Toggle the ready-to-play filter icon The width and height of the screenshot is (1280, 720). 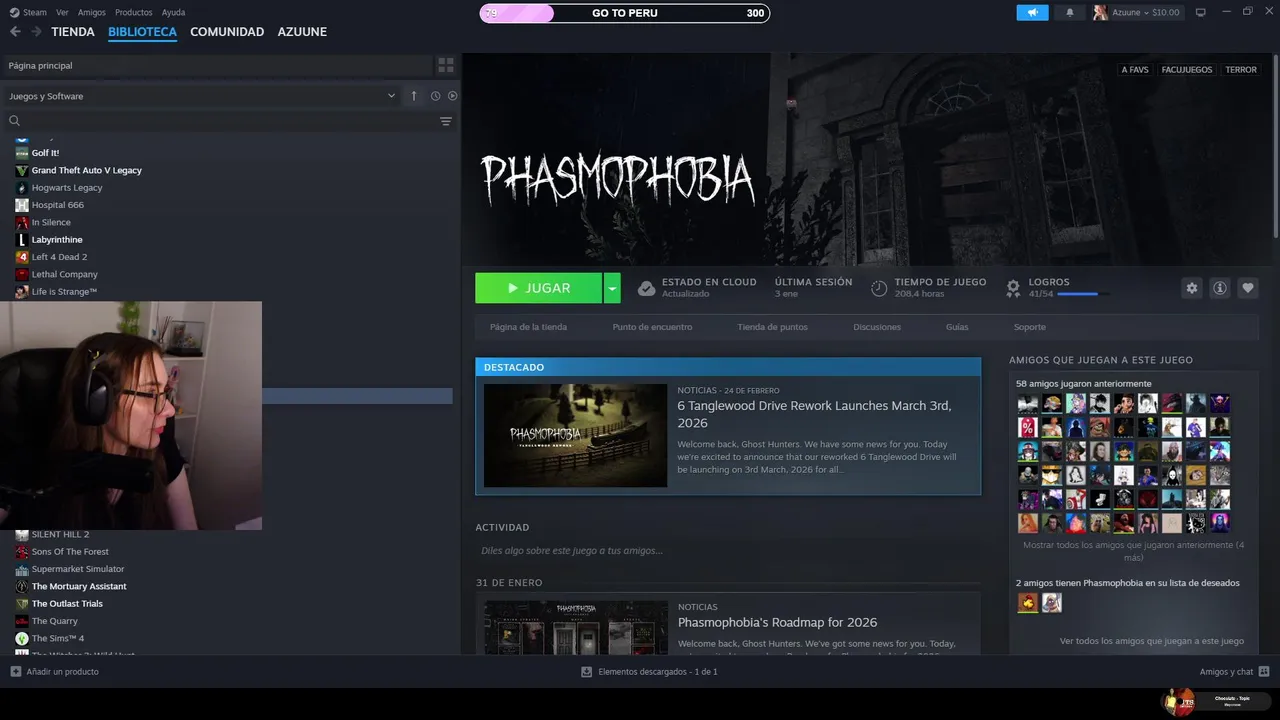coord(452,96)
